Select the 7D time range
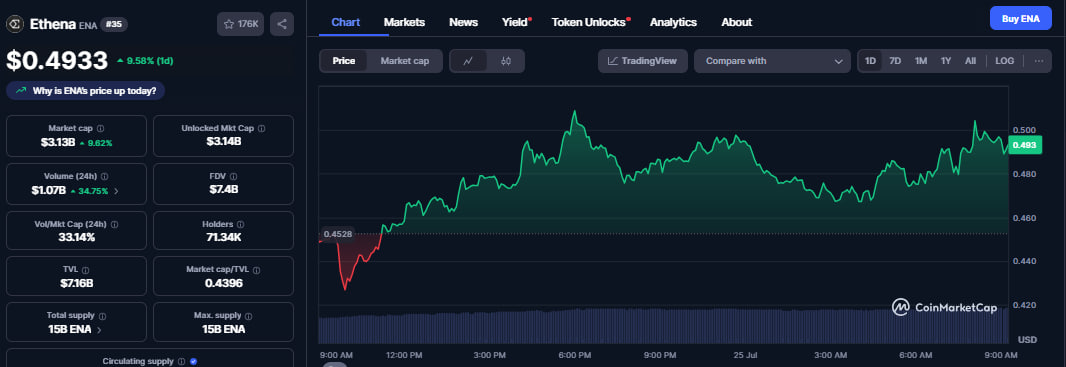 pyautogui.click(x=895, y=60)
